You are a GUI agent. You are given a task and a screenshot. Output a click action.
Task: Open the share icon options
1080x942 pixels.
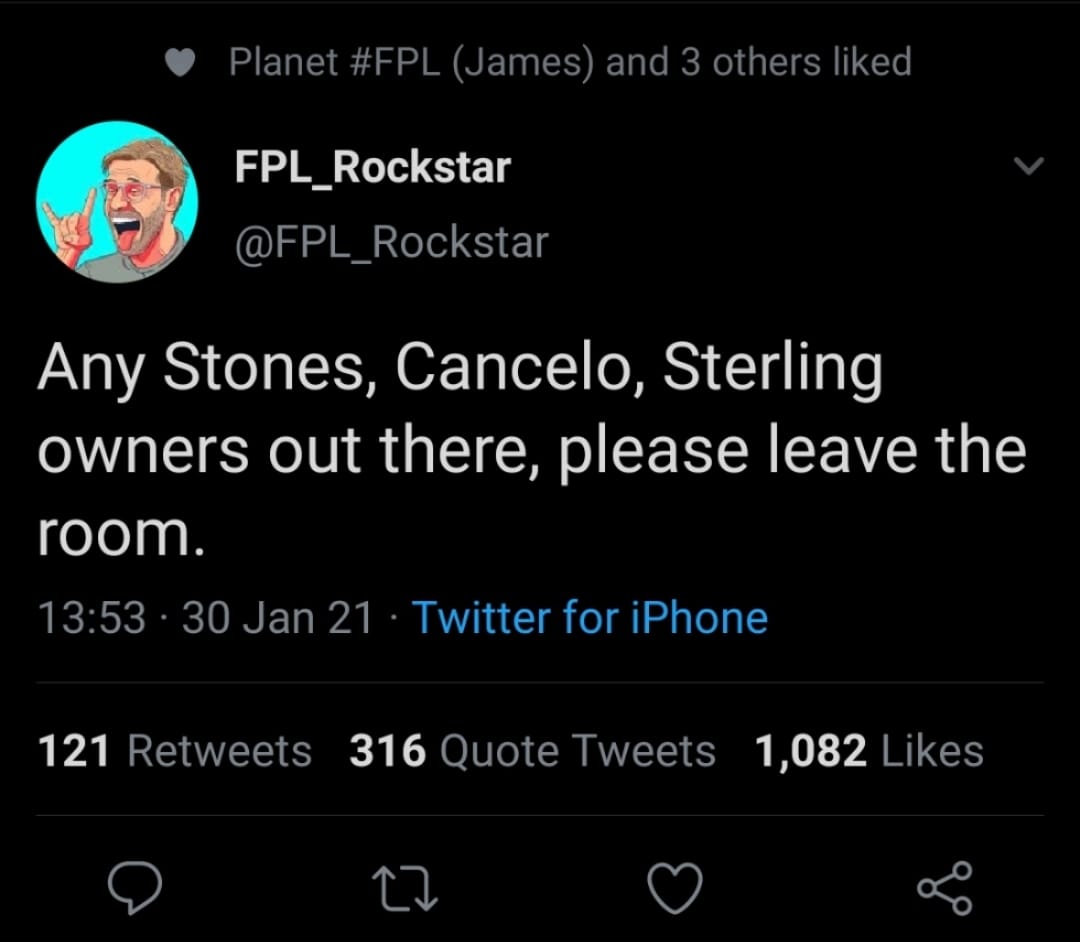945,888
